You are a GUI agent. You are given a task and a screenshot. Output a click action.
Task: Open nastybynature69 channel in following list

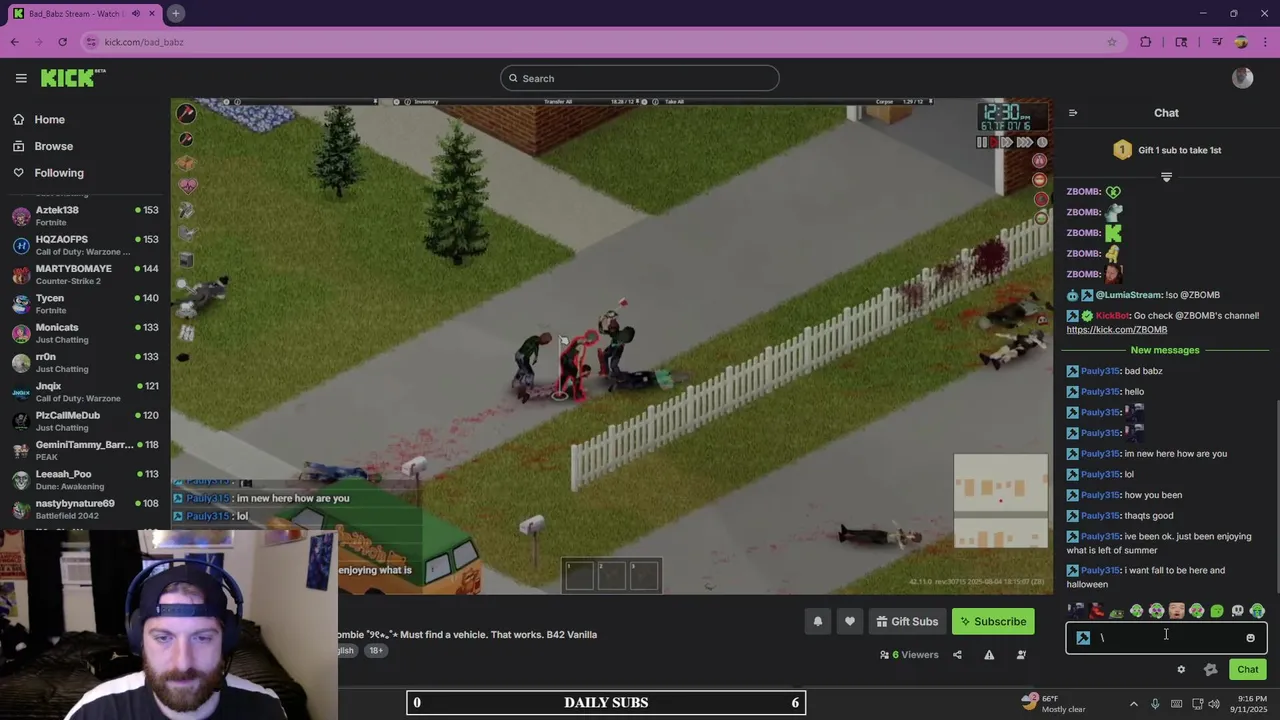pos(85,509)
